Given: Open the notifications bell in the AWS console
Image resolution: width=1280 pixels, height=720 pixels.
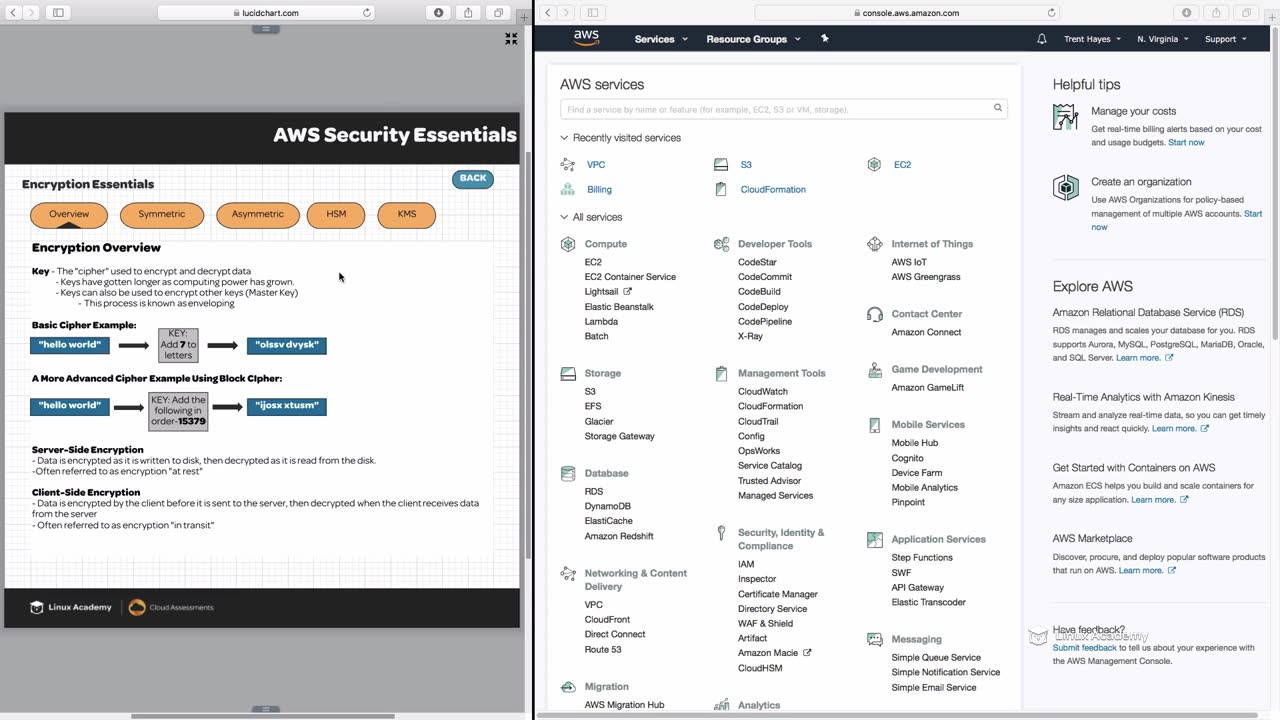Looking at the screenshot, I should 1042,39.
